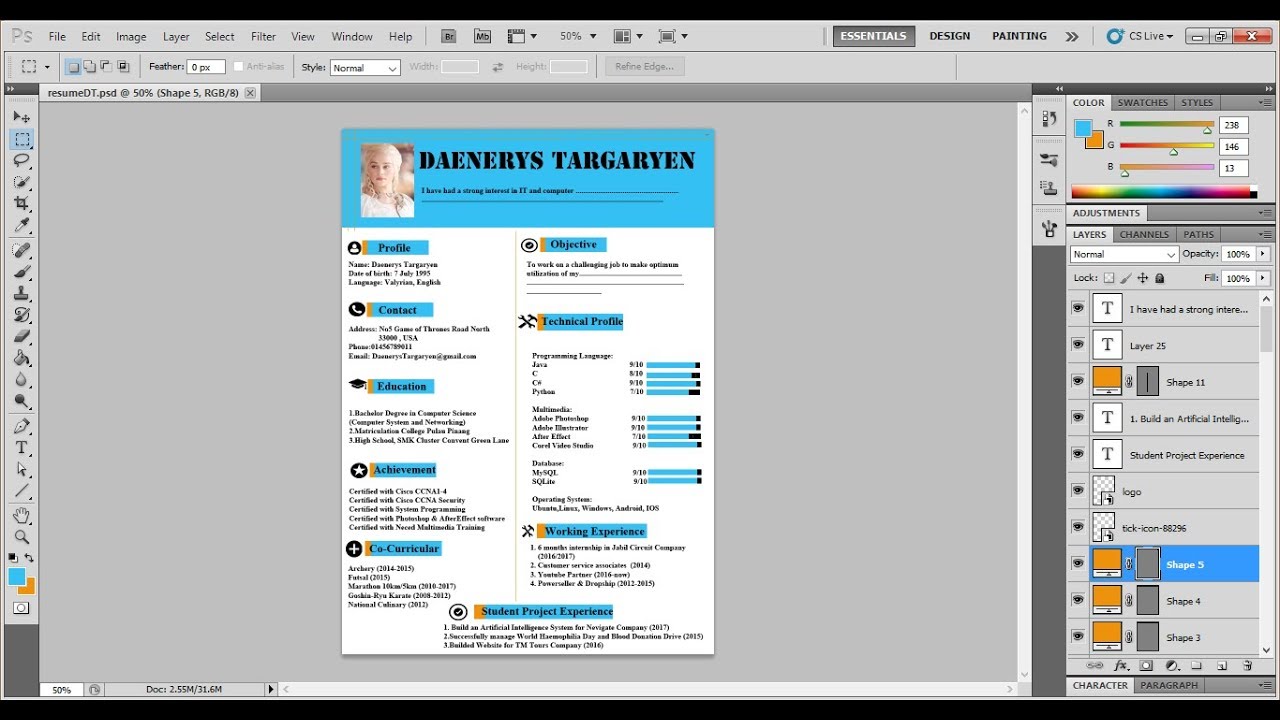Toggle visibility of the logo layer

(1077, 490)
